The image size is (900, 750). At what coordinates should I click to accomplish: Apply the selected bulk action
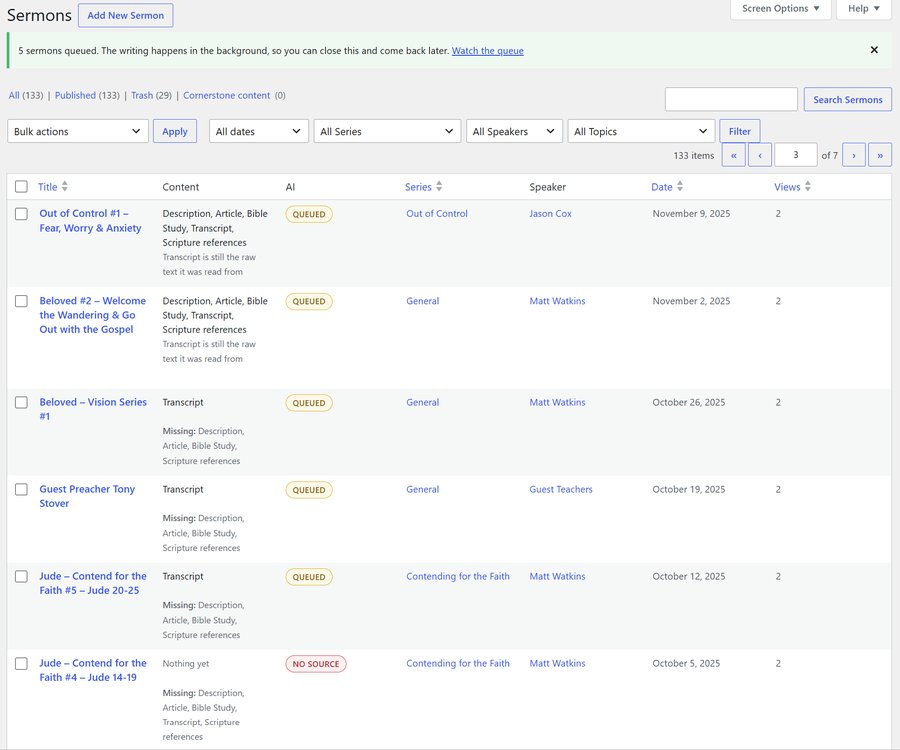tap(174, 131)
